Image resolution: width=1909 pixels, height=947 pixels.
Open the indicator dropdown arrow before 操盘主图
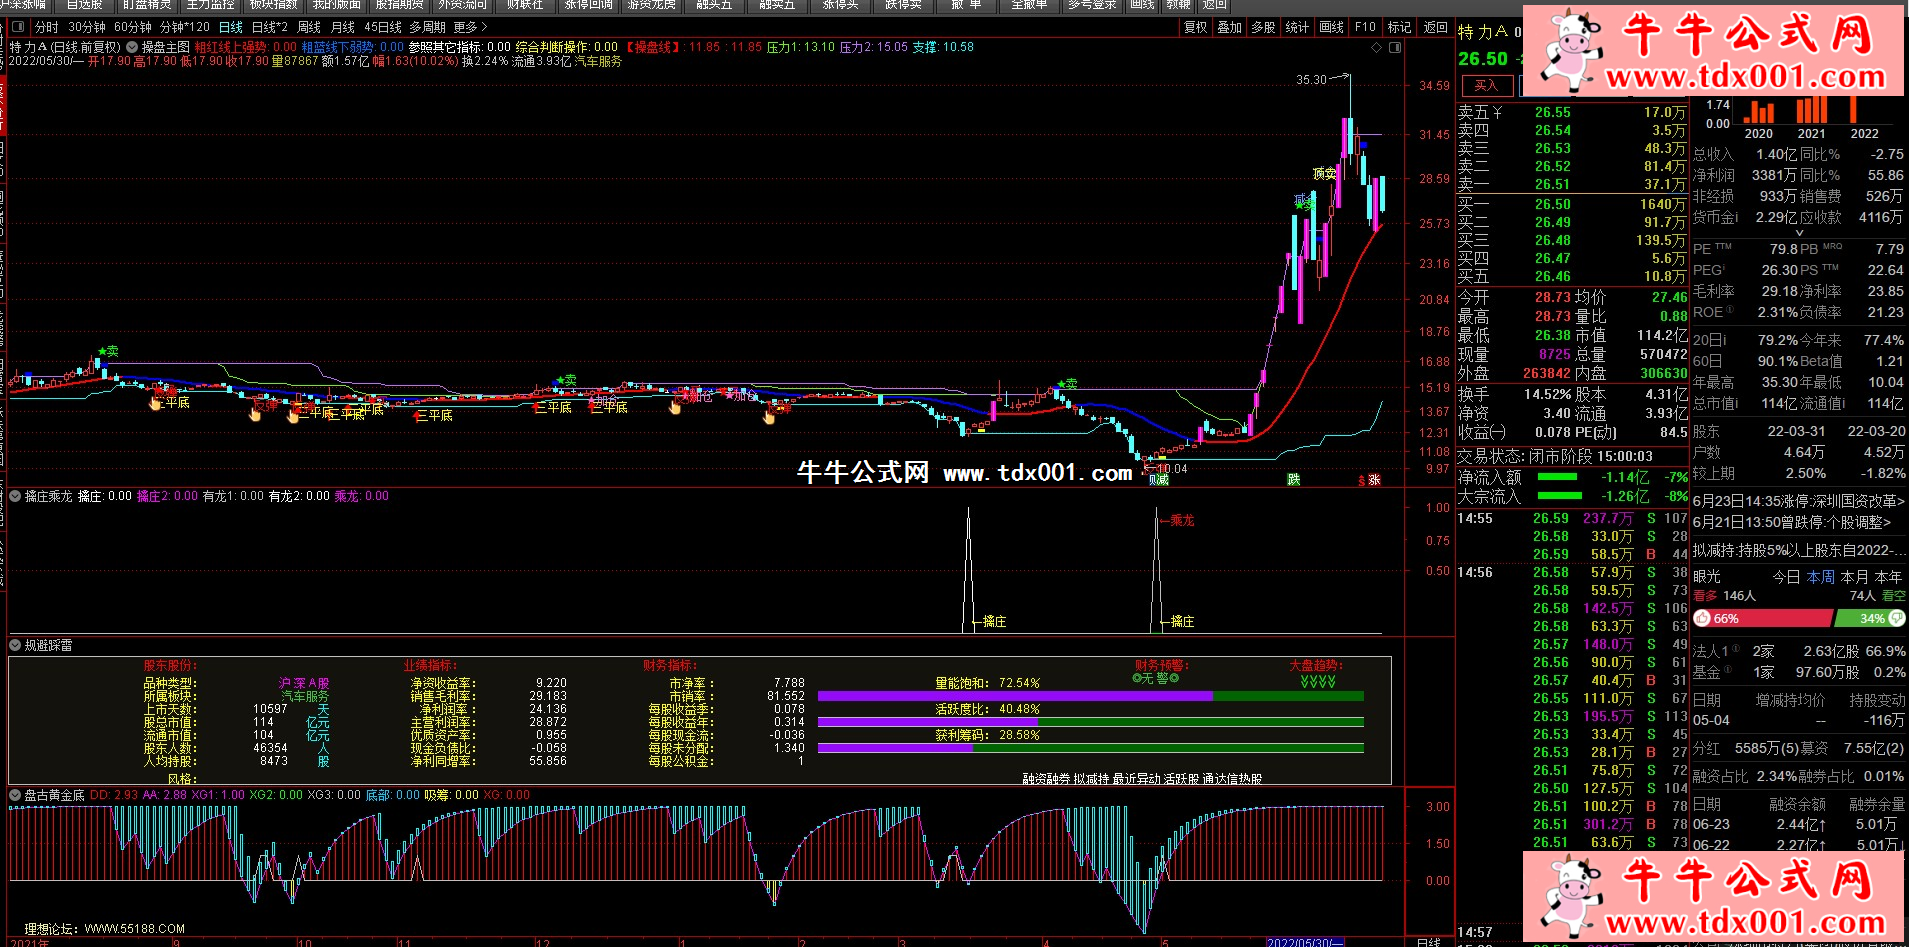132,47
